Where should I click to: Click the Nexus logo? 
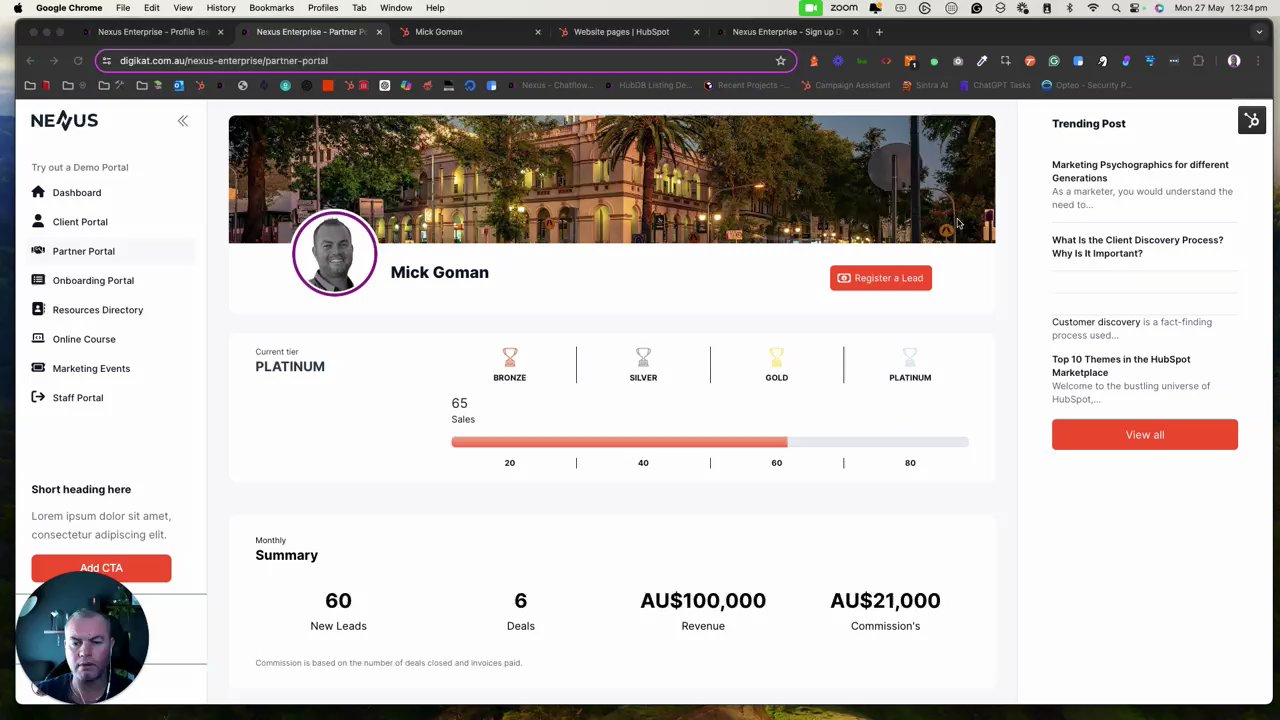point(64,121)
